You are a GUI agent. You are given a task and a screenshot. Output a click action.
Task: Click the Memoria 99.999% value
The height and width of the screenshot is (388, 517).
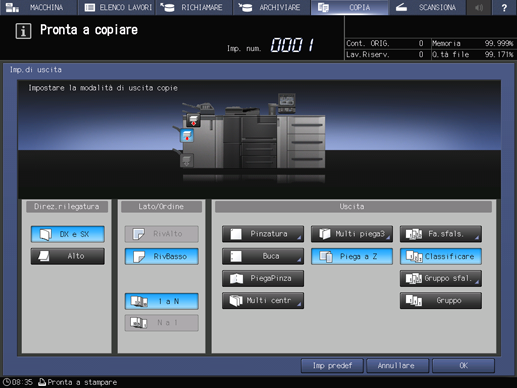[x=499, y=43]
